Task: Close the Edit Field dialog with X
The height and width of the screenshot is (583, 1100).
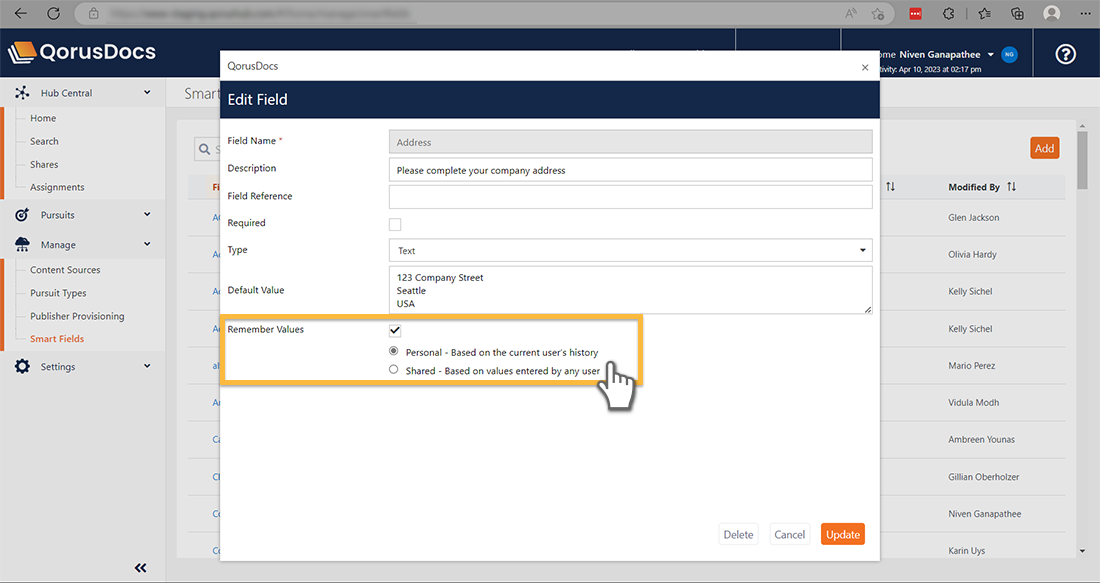Action: click(865, 67)
